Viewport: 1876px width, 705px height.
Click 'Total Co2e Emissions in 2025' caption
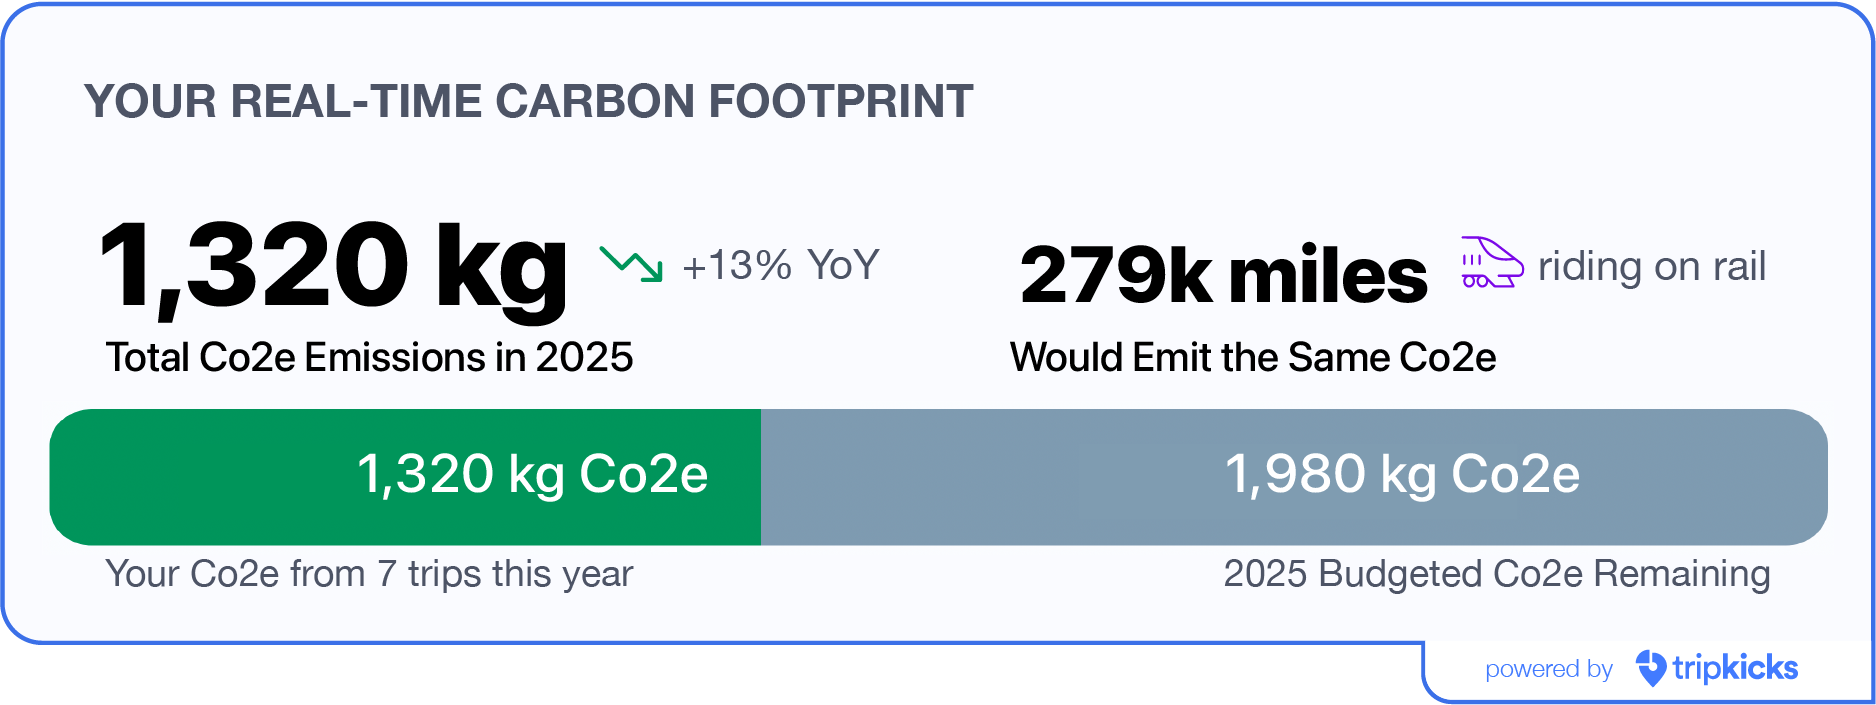[369, 357]
